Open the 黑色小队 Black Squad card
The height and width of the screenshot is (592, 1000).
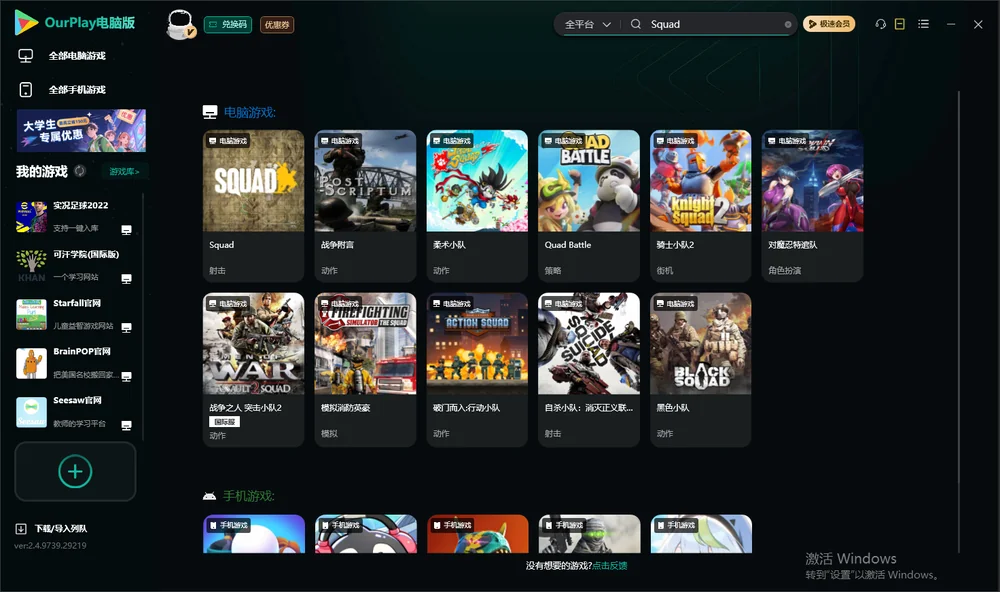pyautogui.click(x=701, y=369)
